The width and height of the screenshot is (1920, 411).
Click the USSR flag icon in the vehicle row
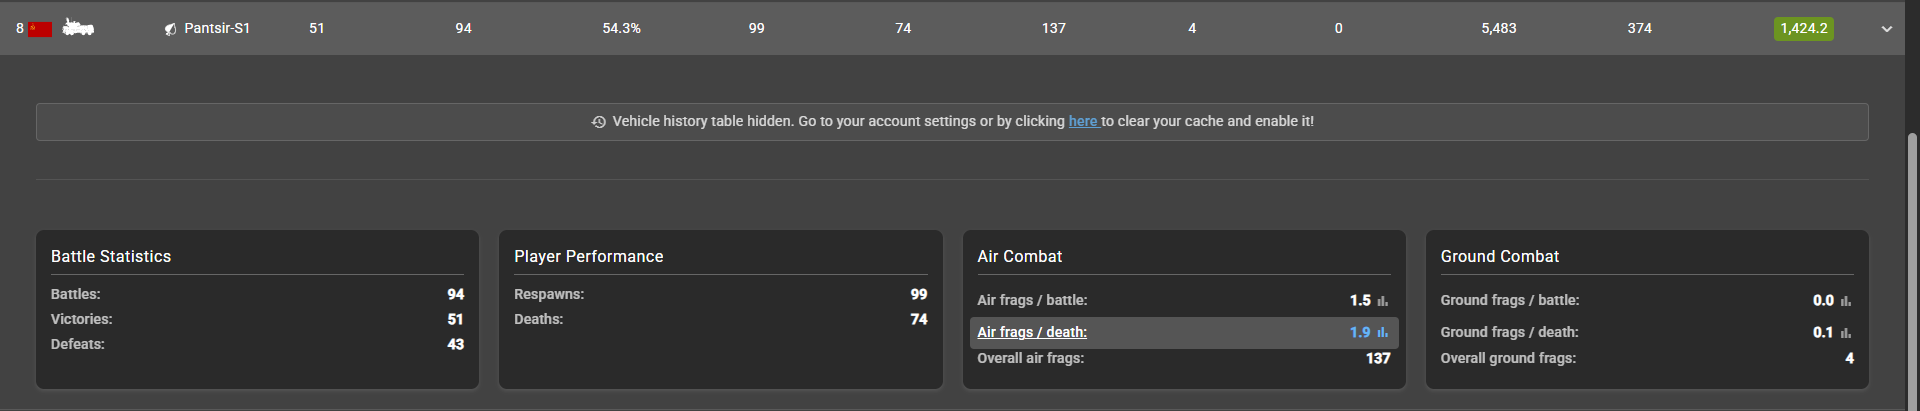coord(40,29)
